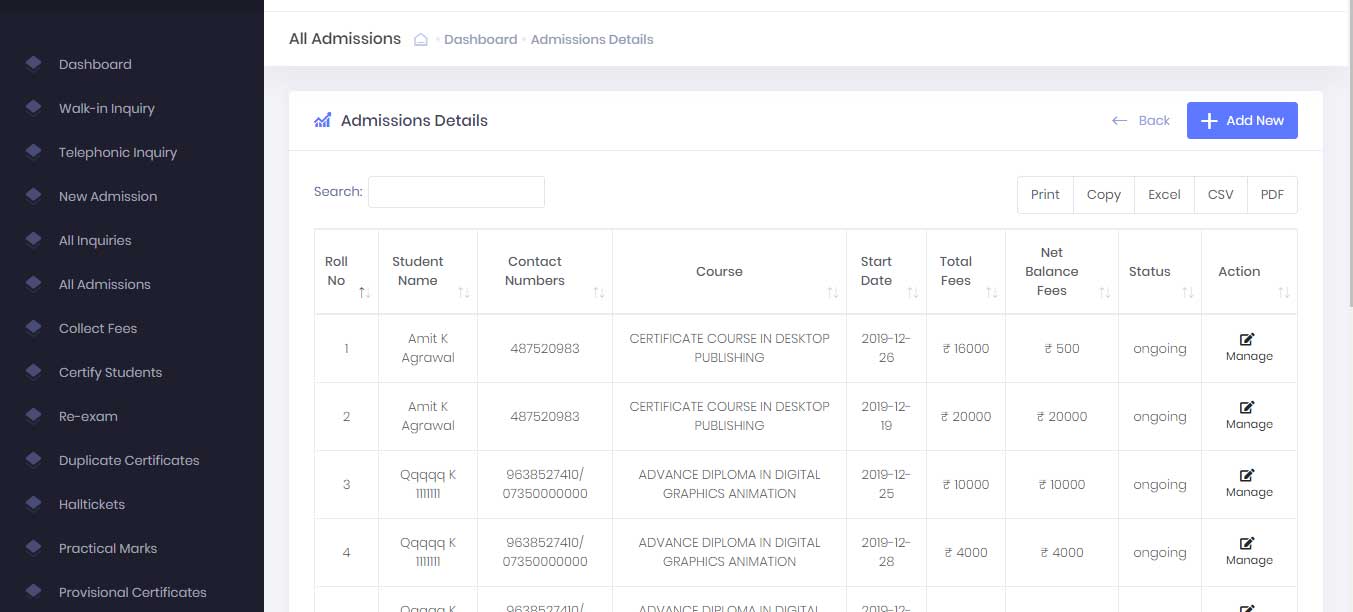Select Halltickets in the sidebar
Screen dimensions: 1353x612
[92, 504]
